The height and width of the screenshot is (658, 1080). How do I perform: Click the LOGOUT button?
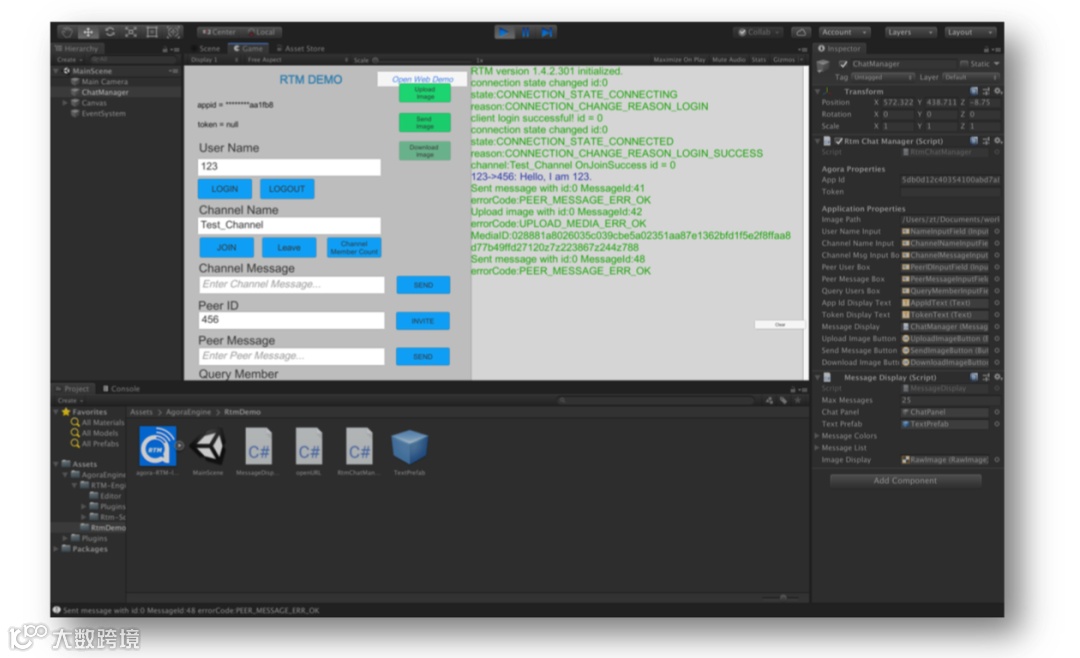[287, 189]
